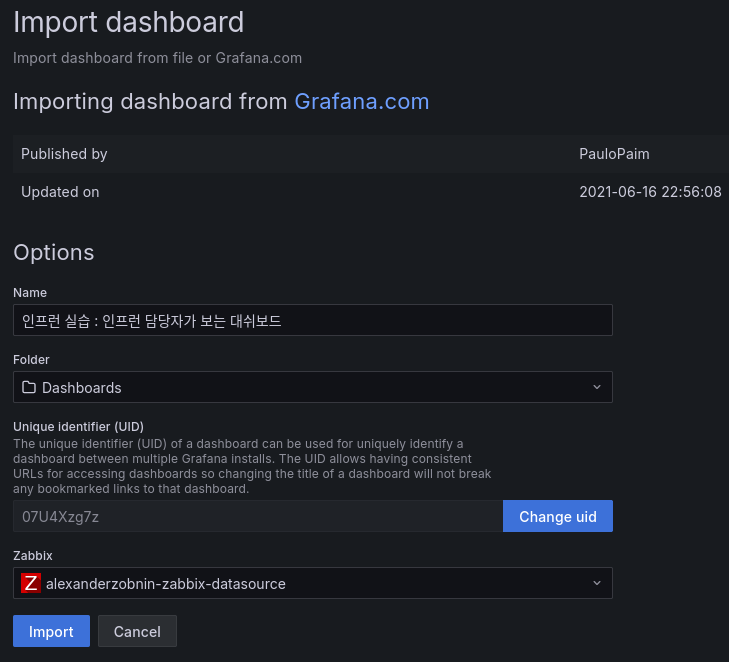This screenshot has height=662, width=729.
Task: Click the Updated on label
Action: click(60, 192)
